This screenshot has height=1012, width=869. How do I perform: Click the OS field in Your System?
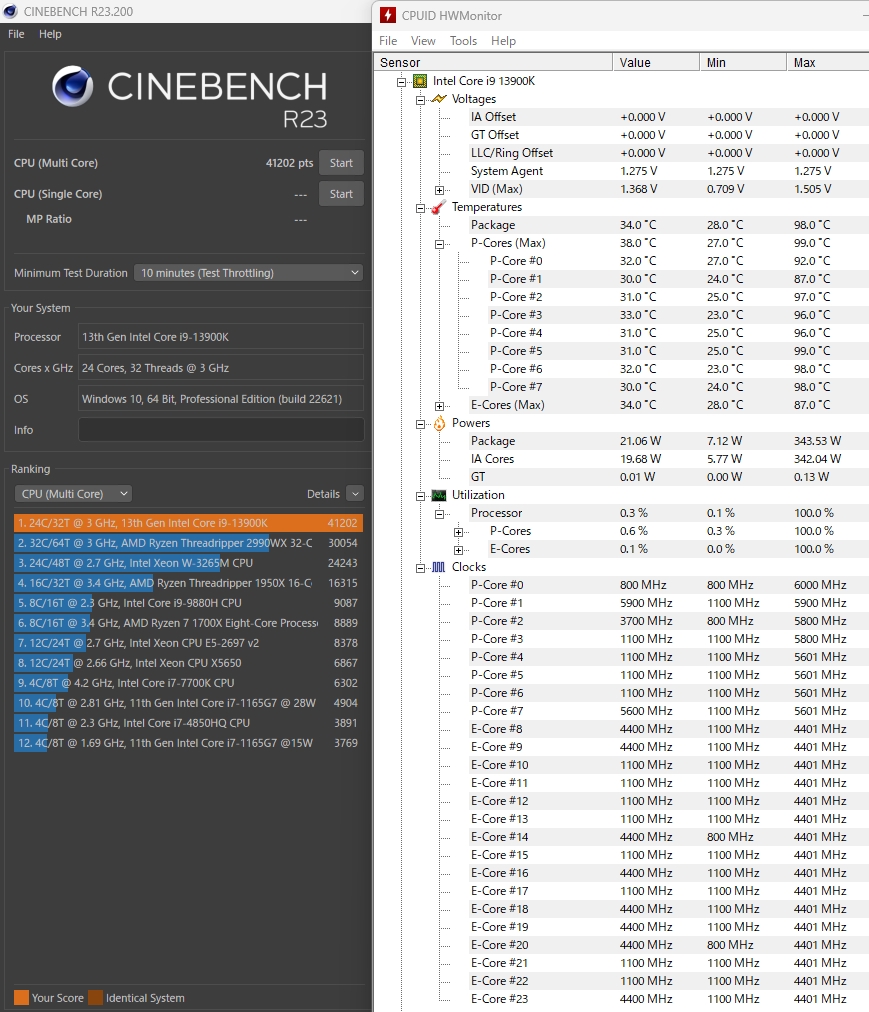click(x=221, y=399)
